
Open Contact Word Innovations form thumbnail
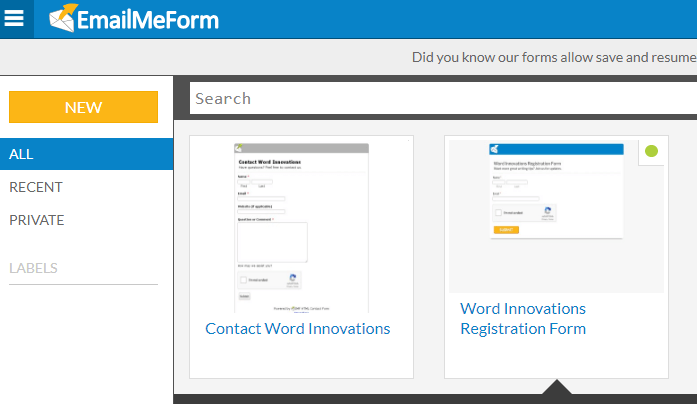301,227
